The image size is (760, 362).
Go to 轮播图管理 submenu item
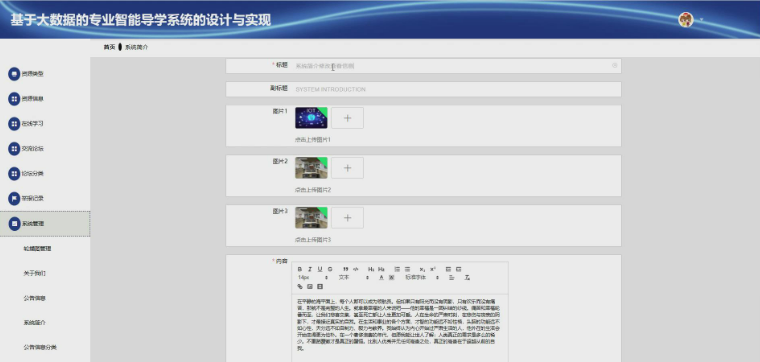pos(37,249)
